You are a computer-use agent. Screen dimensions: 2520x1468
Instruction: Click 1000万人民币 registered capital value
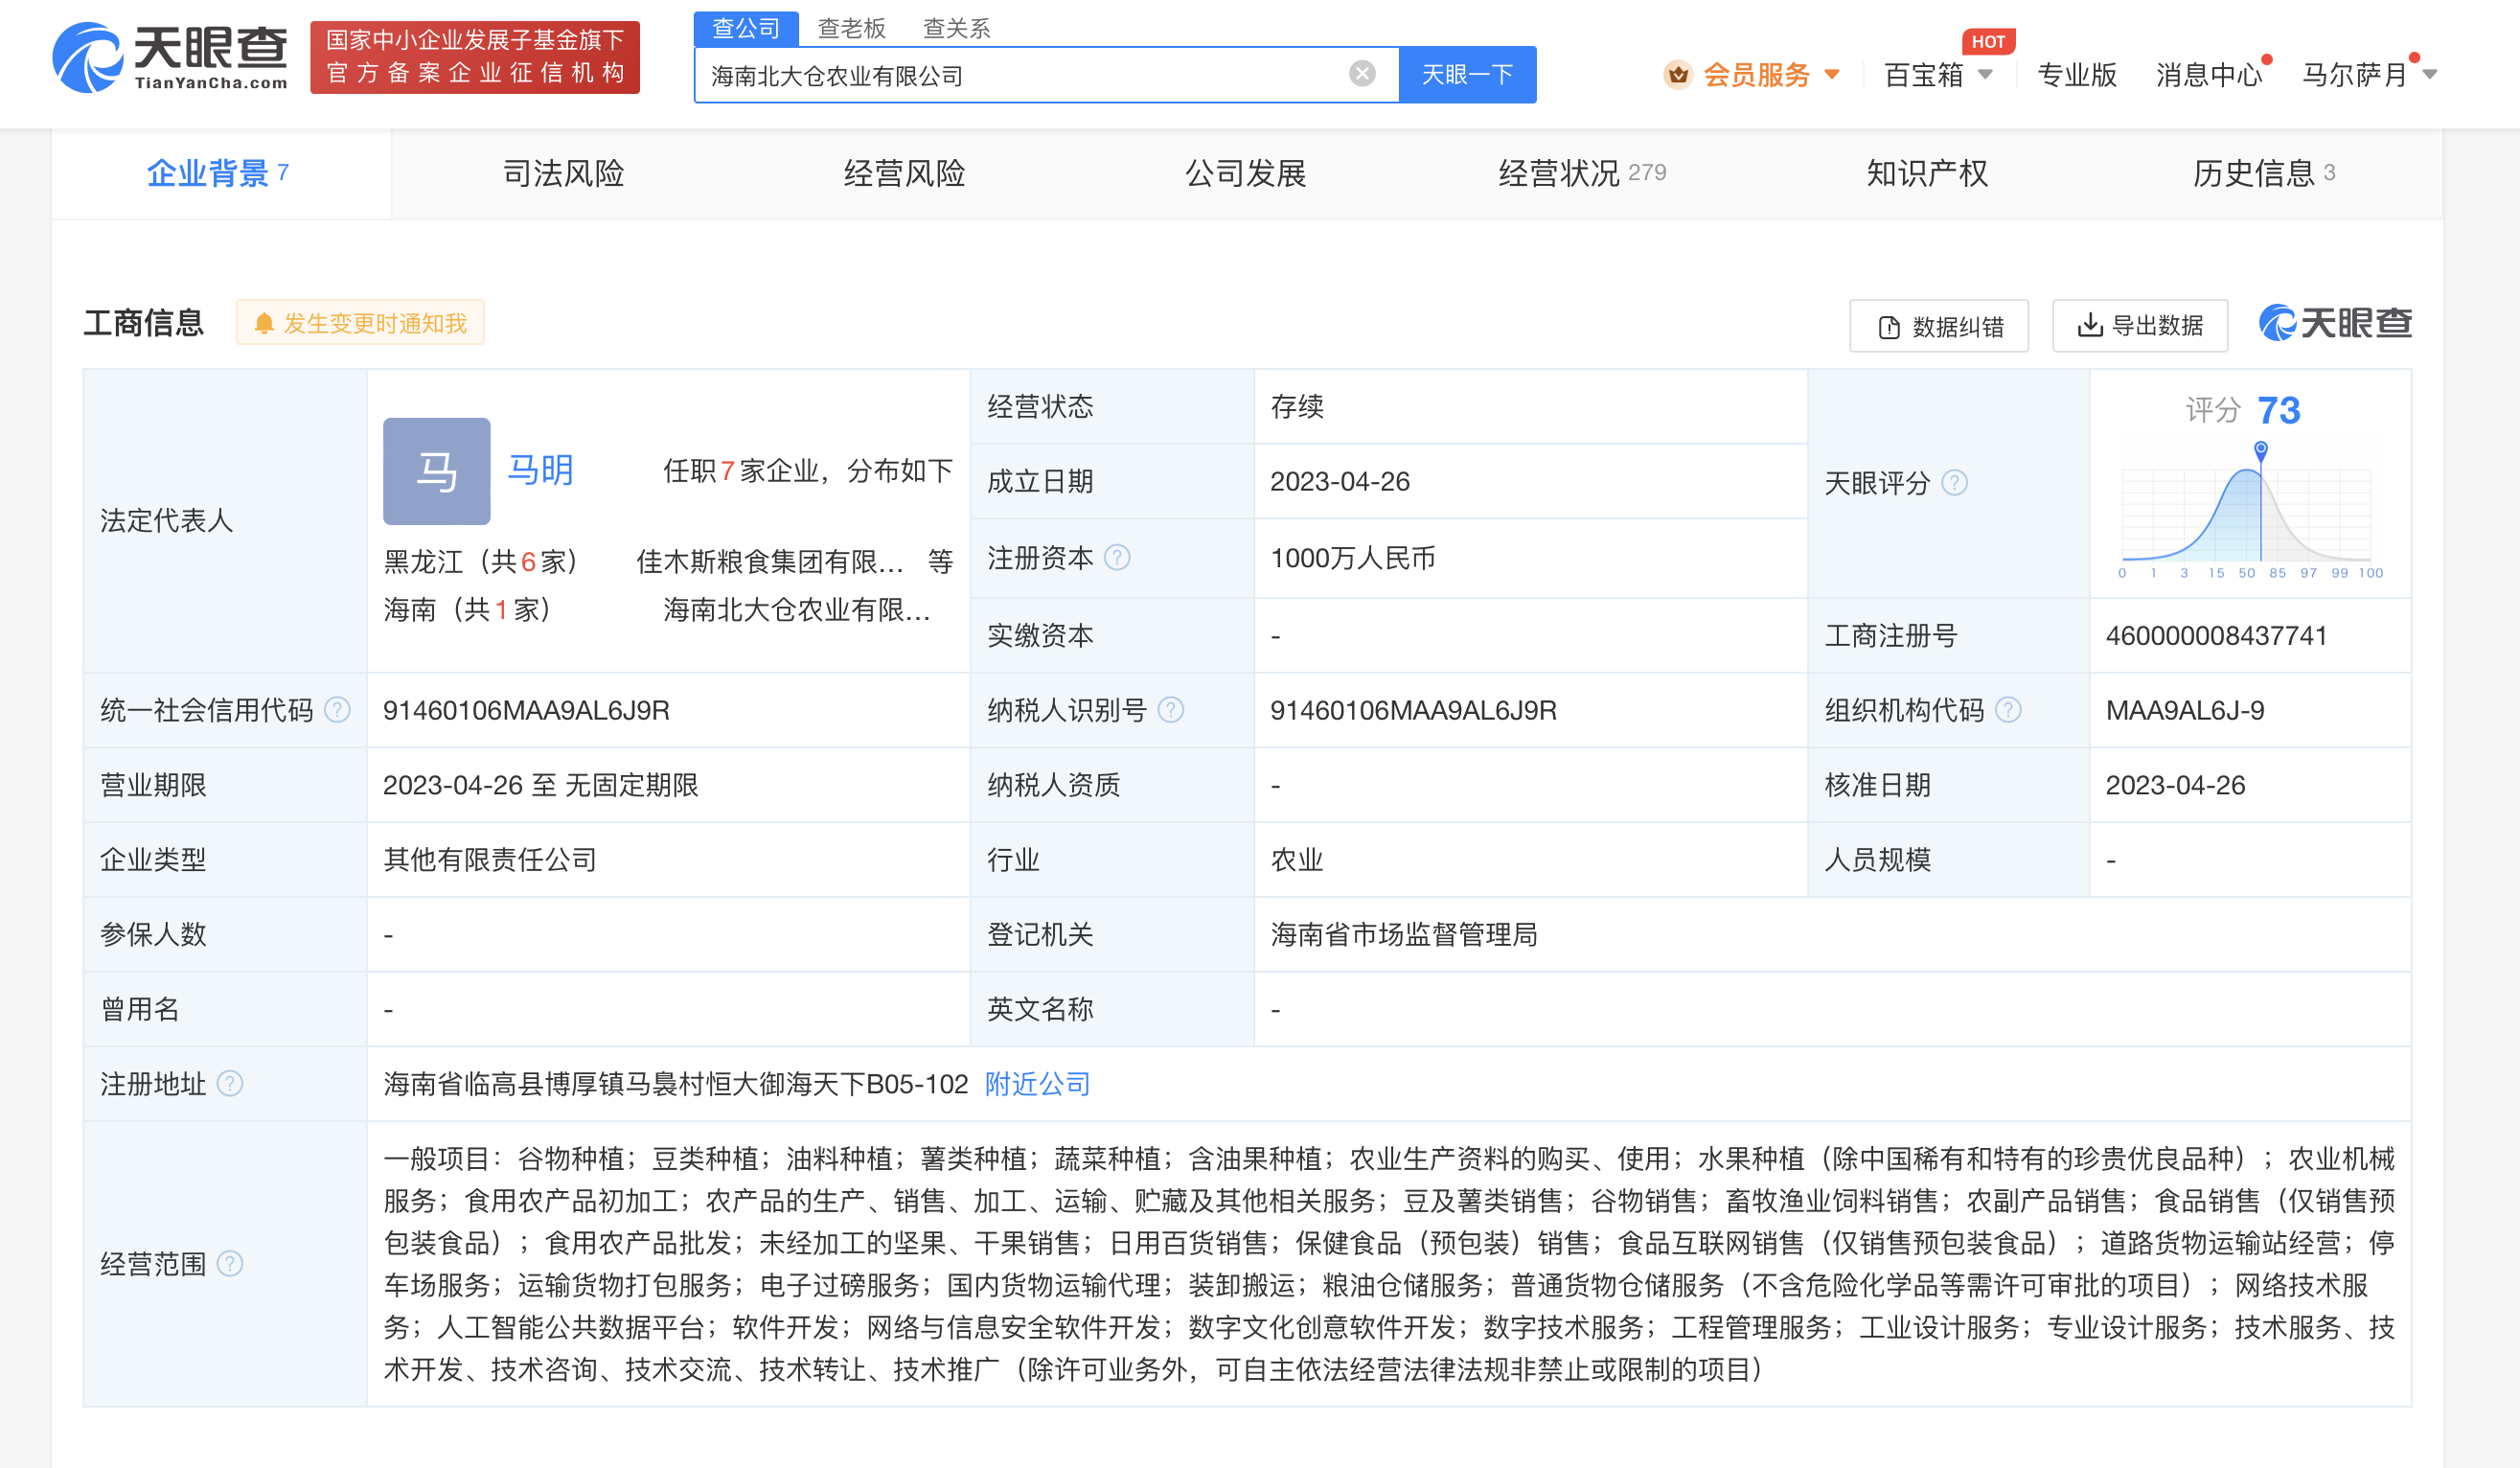[1352, 558]
